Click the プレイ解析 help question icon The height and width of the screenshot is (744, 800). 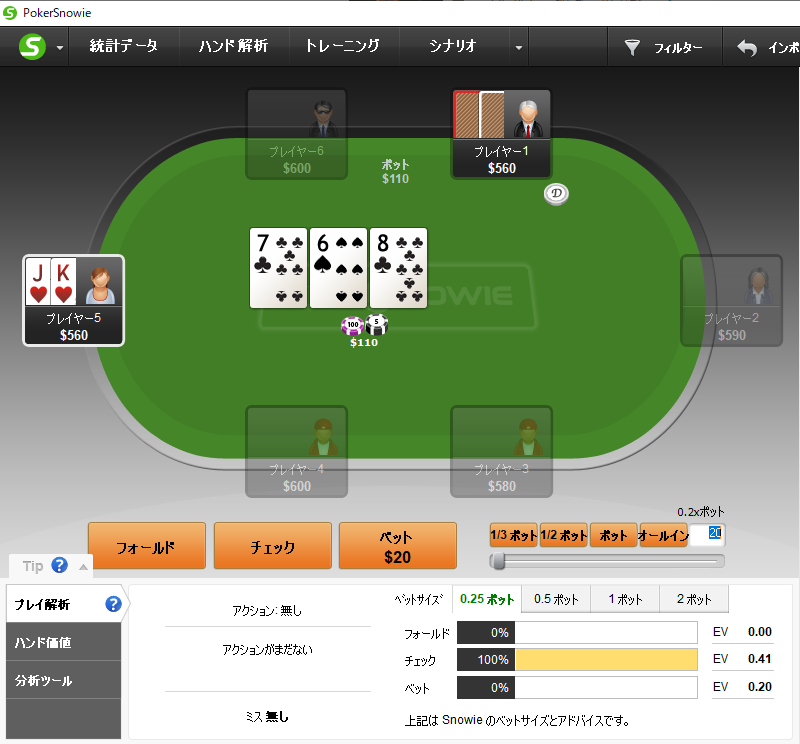(113, 604)
